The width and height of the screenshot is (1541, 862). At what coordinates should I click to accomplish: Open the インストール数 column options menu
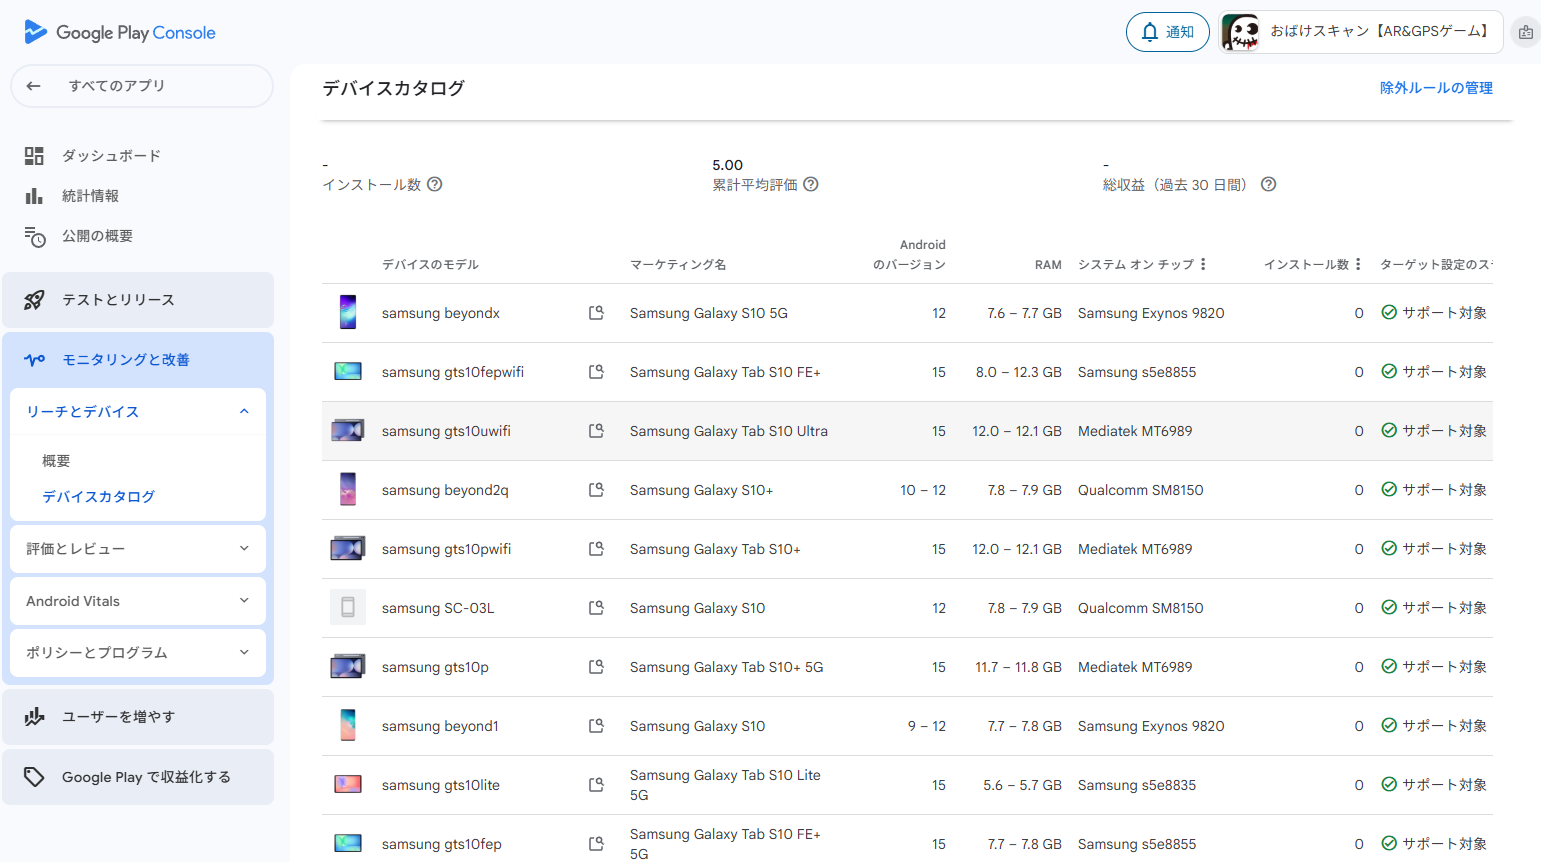pos(1358,264)
